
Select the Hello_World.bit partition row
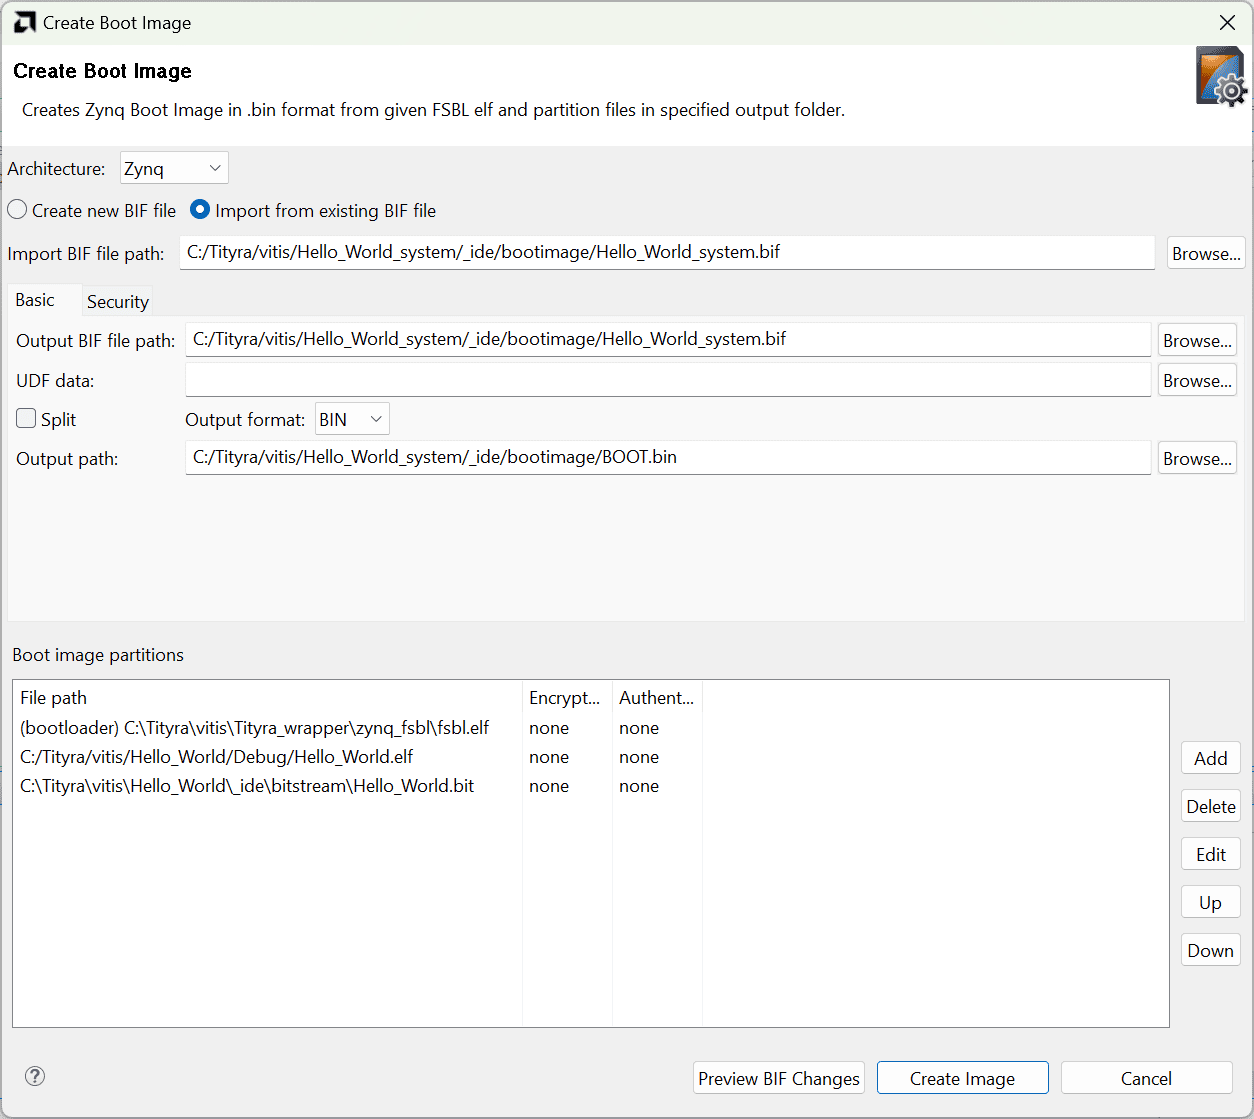(247, 786)
